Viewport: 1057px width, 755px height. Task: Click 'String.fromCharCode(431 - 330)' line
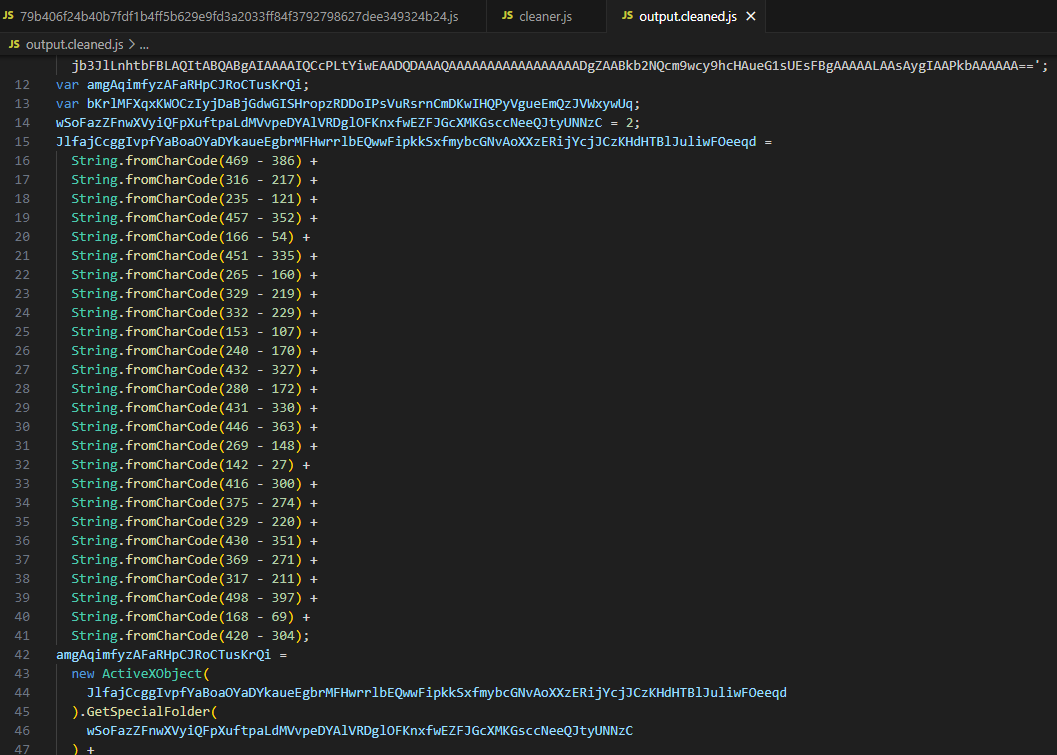point(194,407)
